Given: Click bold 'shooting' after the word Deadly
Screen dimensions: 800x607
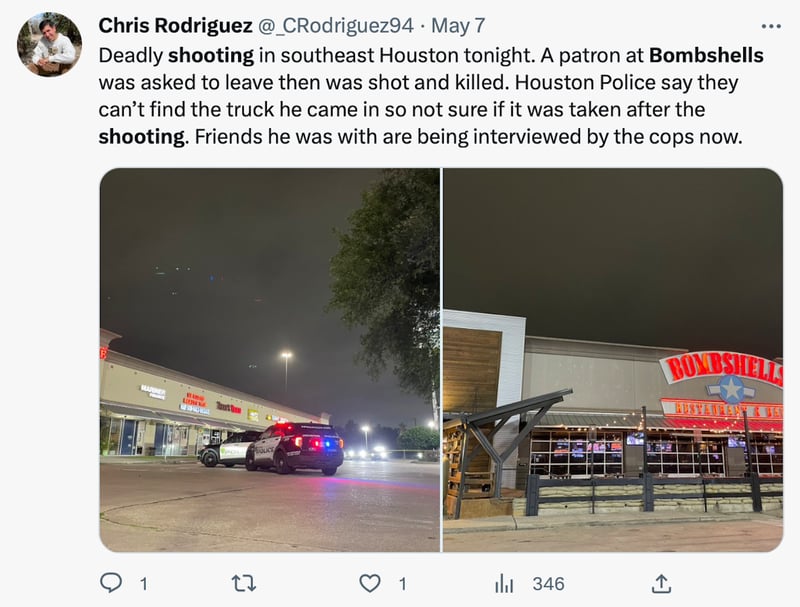Looking at the screenshot, I should click(x=211, y=55).
